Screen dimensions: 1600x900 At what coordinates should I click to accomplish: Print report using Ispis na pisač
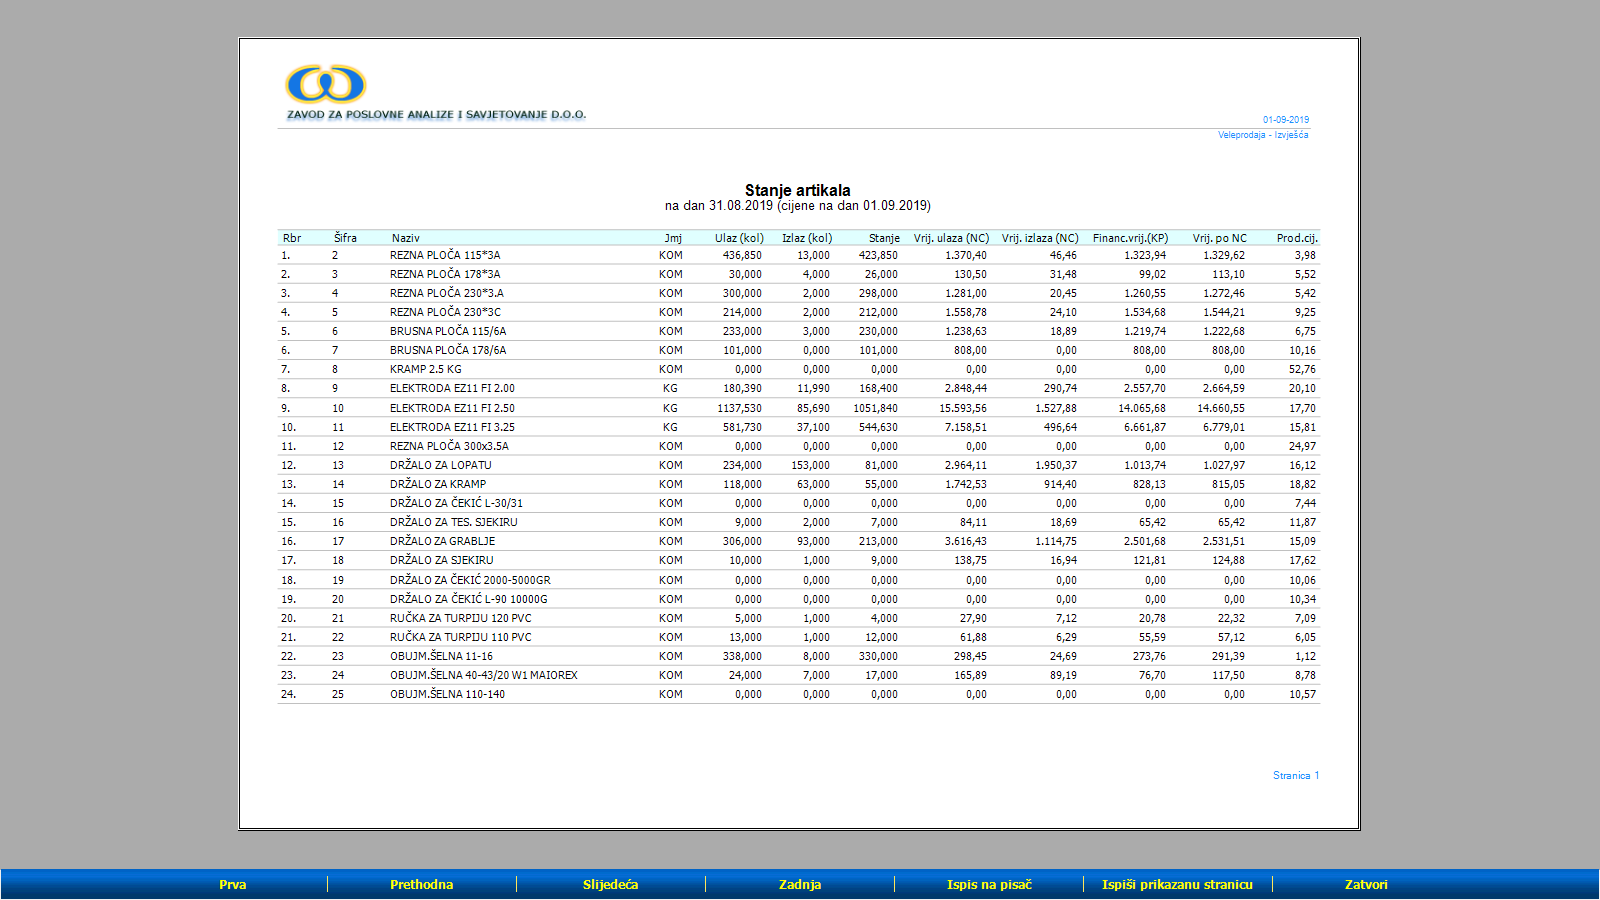point(988,884)
